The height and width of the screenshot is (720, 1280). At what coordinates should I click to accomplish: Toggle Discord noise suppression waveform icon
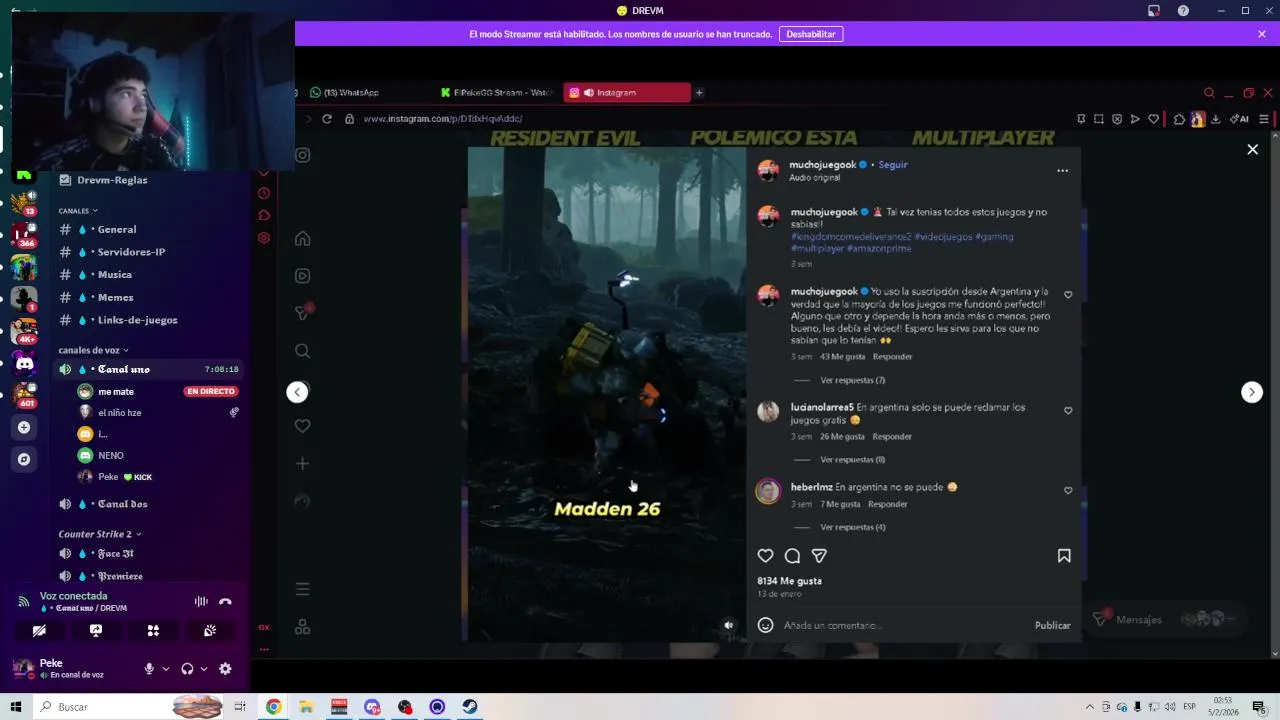tap(201, 601)
